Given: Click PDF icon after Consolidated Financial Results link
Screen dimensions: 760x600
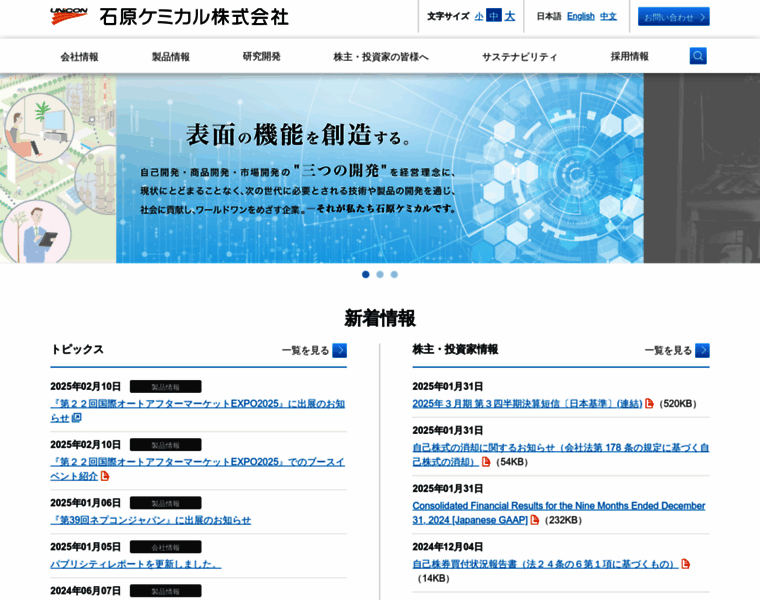Looking at the screenshot, I should click(x=534, y=520).
